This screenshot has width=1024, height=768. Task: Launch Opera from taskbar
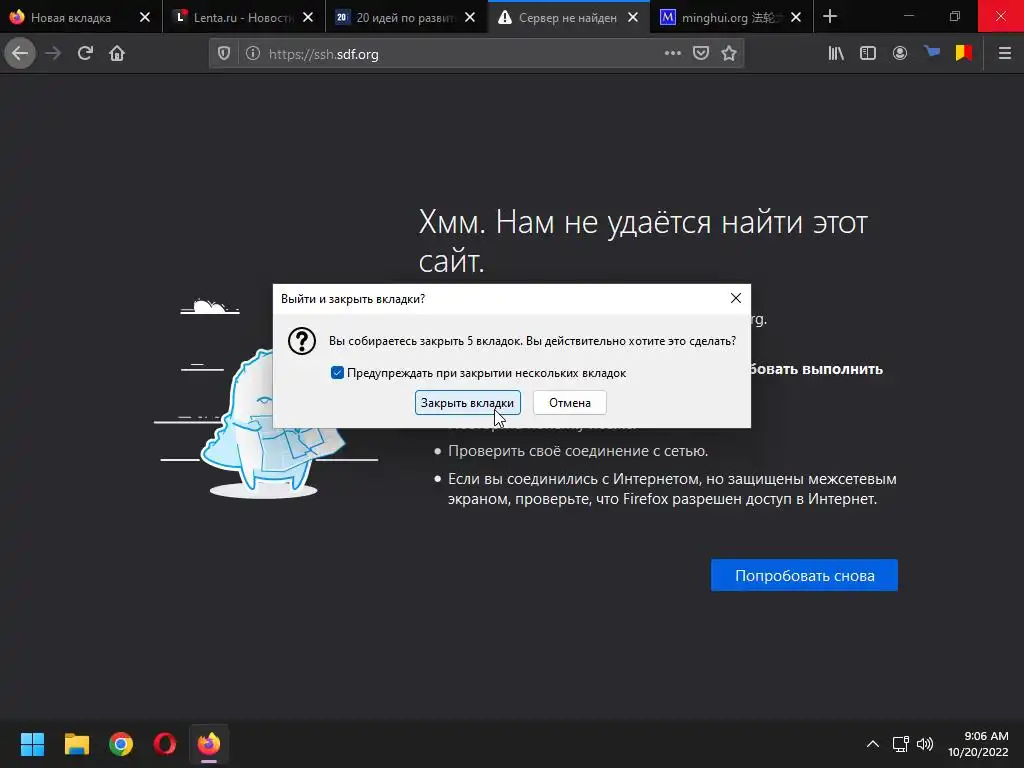tap(165, 744)
